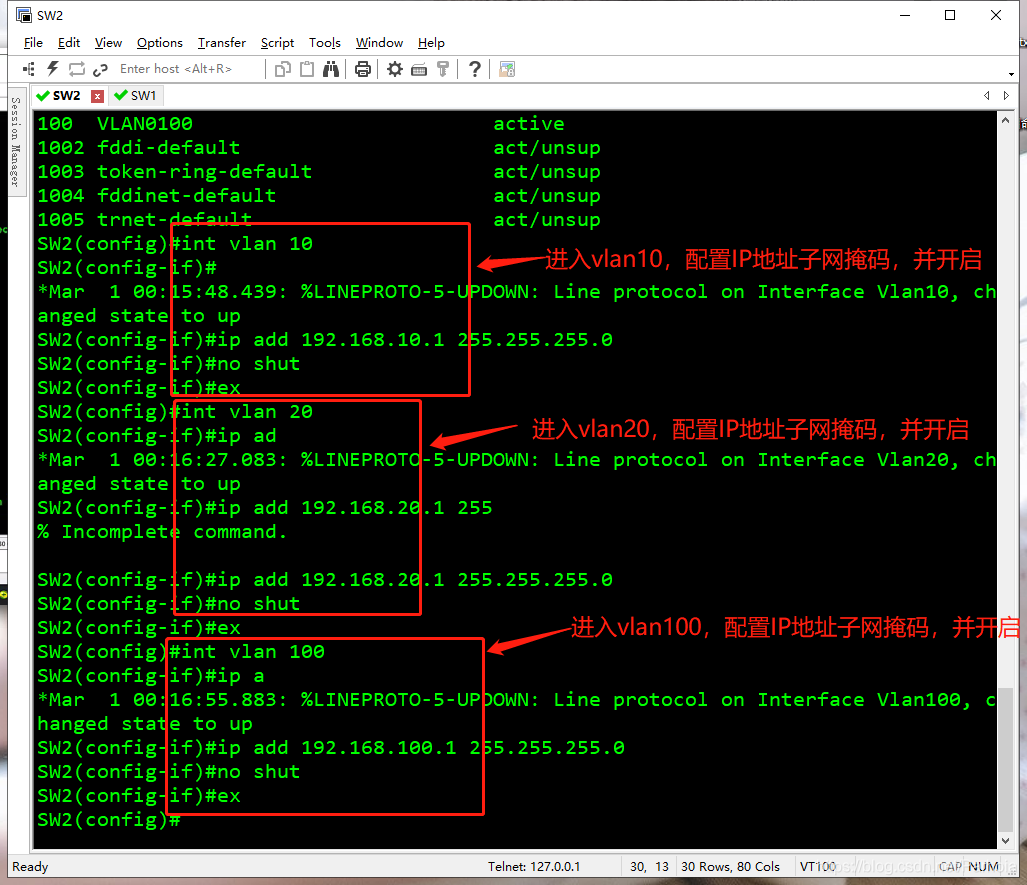
Task: Click the '1003 token-ring-default' terminal row
Action: coord(319,172)
